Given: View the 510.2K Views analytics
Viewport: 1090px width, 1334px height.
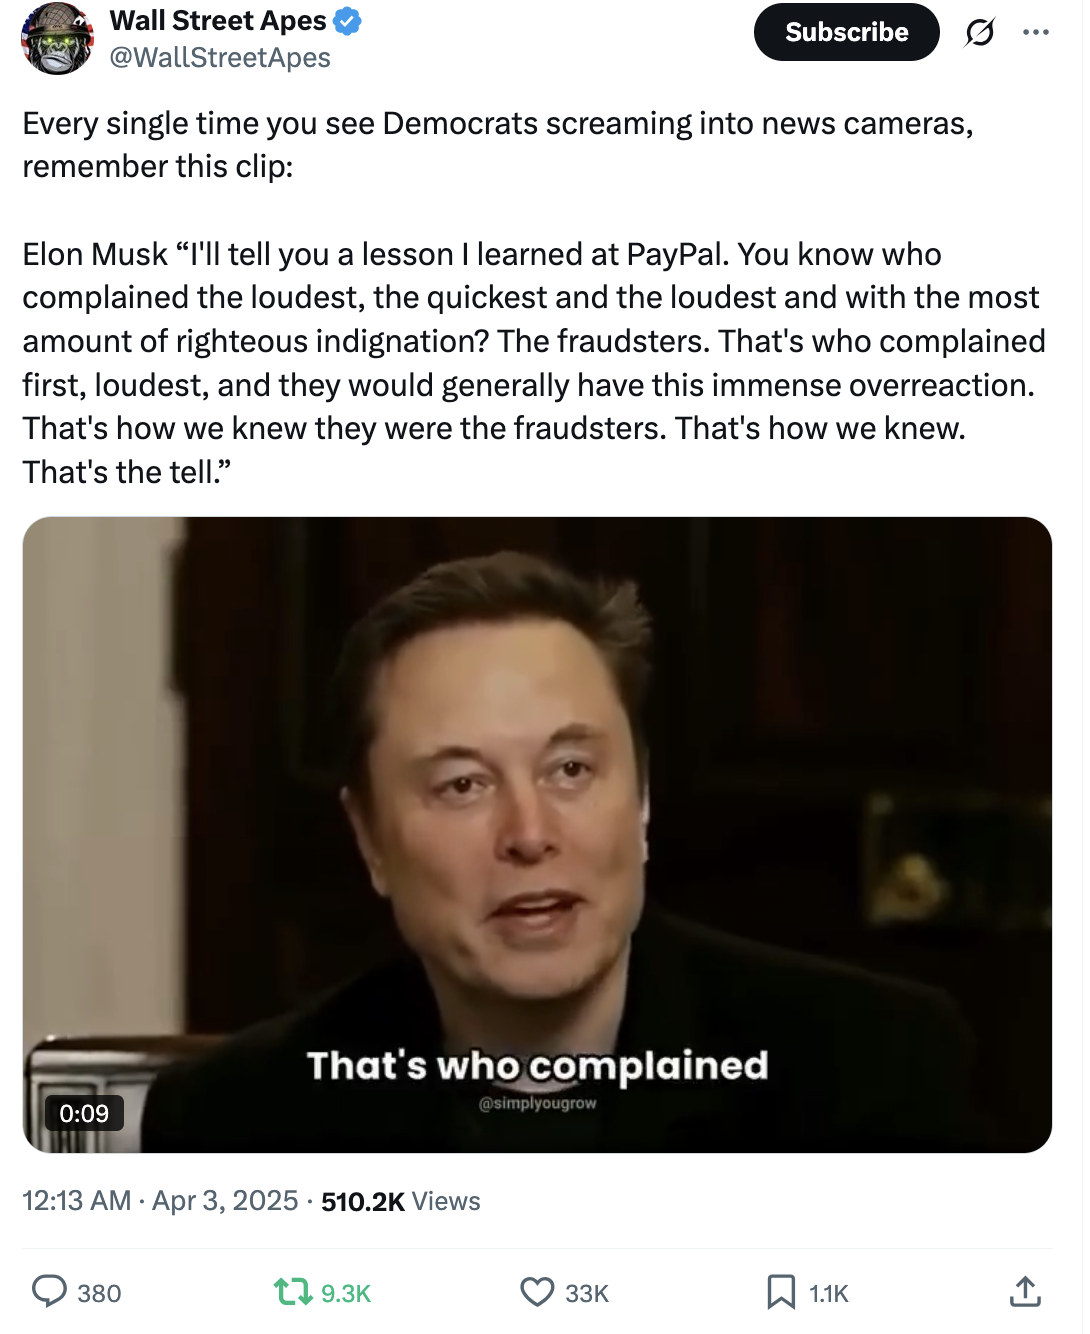Looking at the screenshot, I should [400, 1201].
